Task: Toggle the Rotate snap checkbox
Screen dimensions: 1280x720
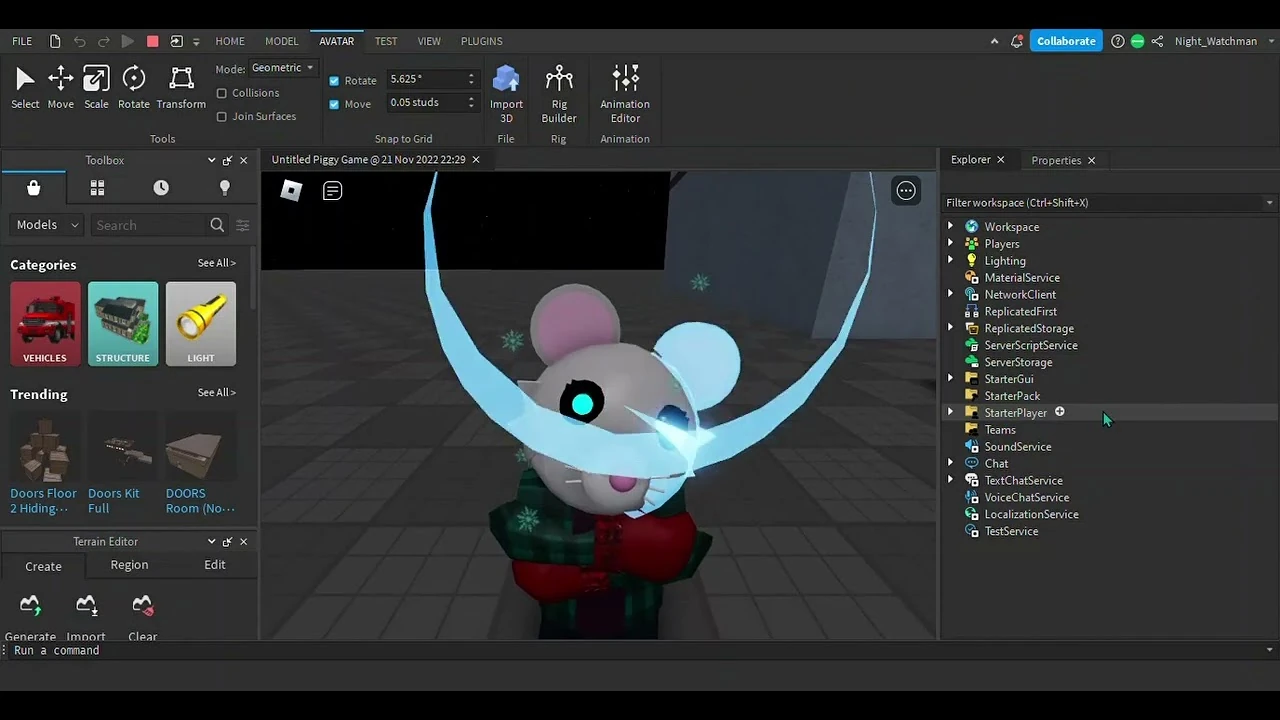Action: [x=334, y=80]
